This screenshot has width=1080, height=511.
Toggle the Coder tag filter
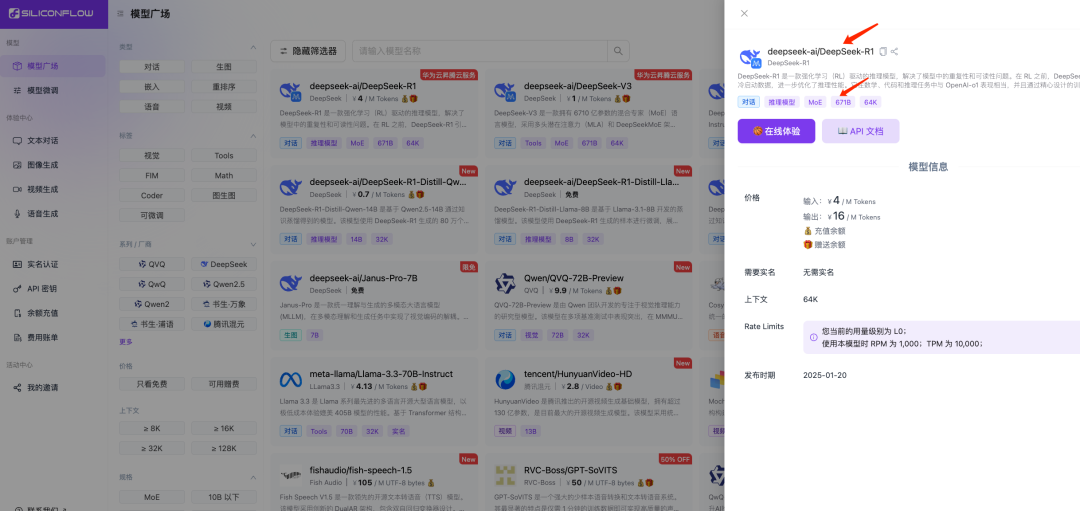click(x=152, y=196)
